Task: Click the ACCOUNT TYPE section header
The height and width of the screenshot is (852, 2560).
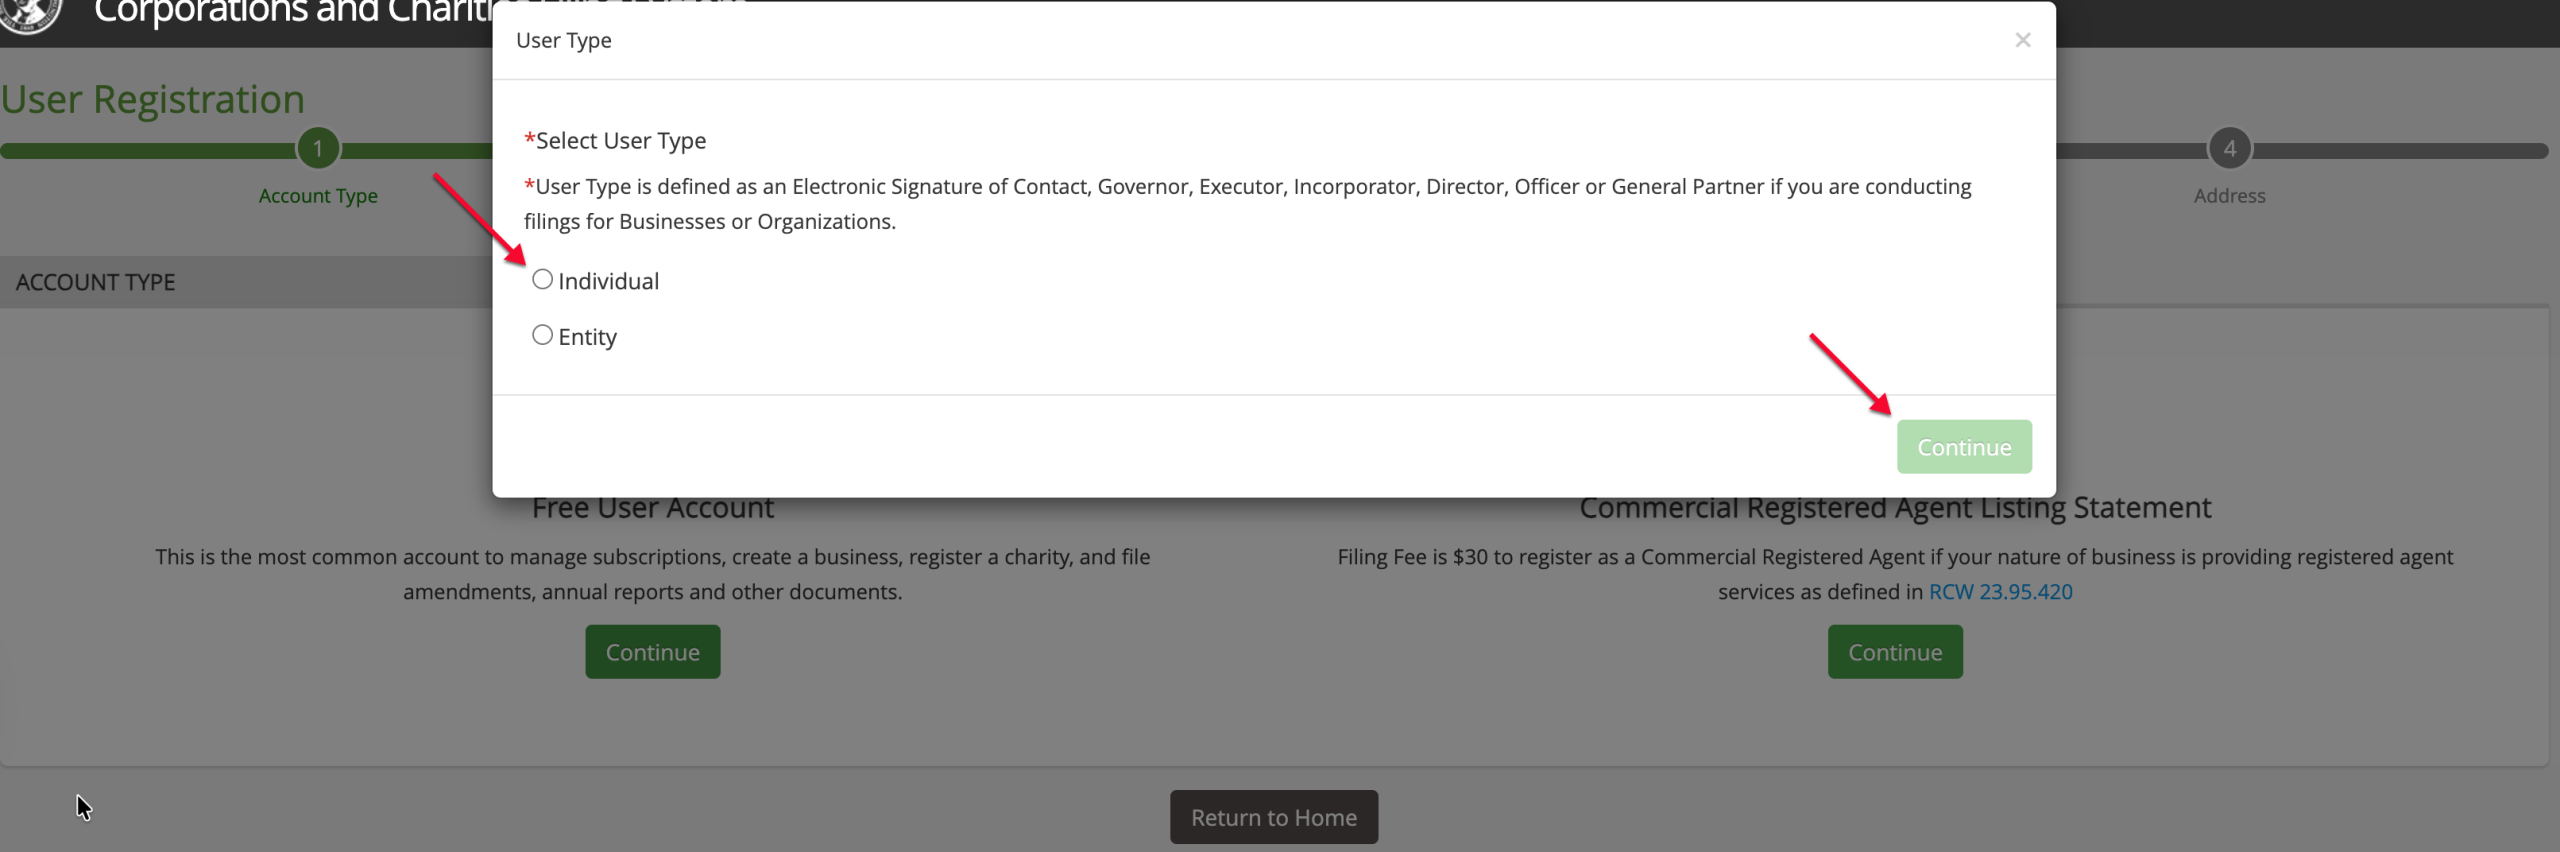Action: 96,282
